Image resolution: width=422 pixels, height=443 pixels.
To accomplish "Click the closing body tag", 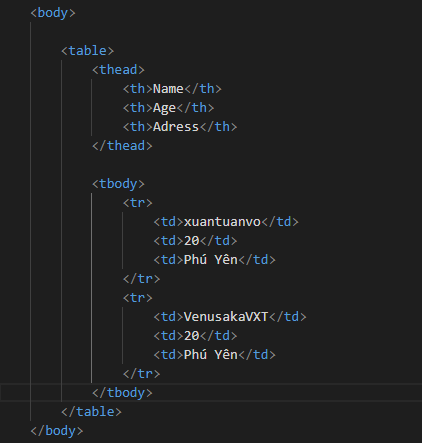I will coord(57,431).
